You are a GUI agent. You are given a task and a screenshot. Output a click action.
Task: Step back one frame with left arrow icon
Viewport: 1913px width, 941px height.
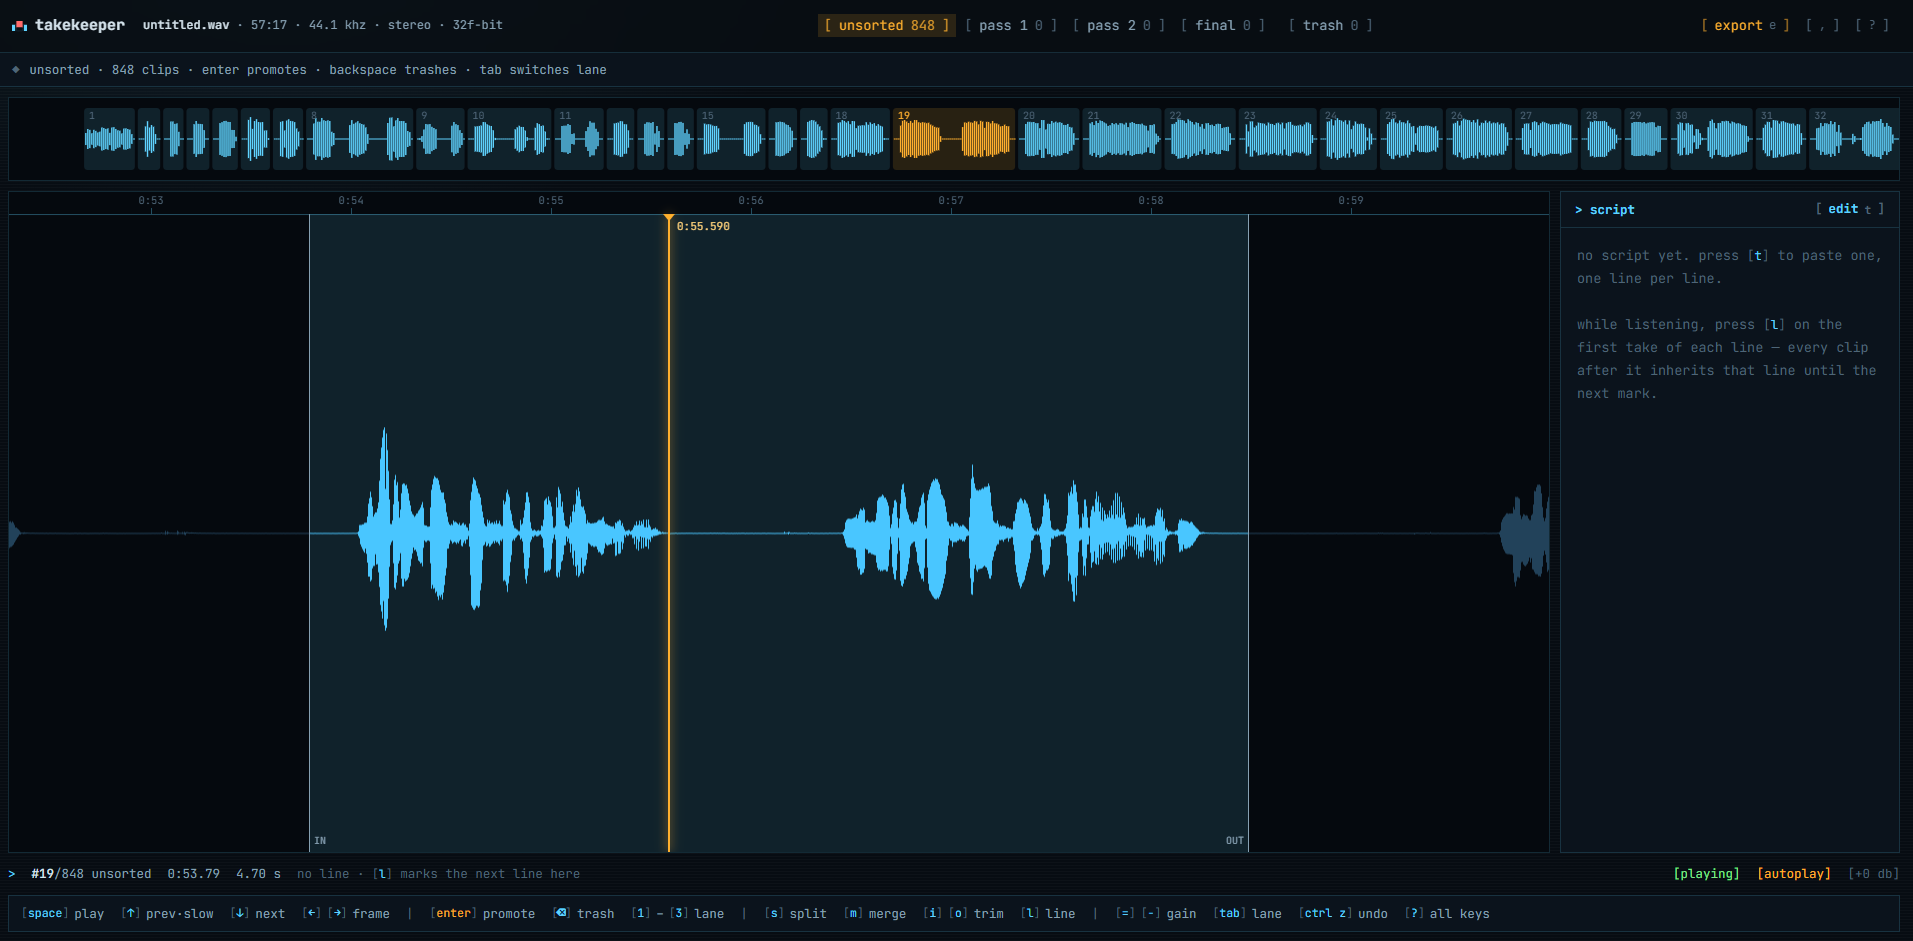(312, 914)
